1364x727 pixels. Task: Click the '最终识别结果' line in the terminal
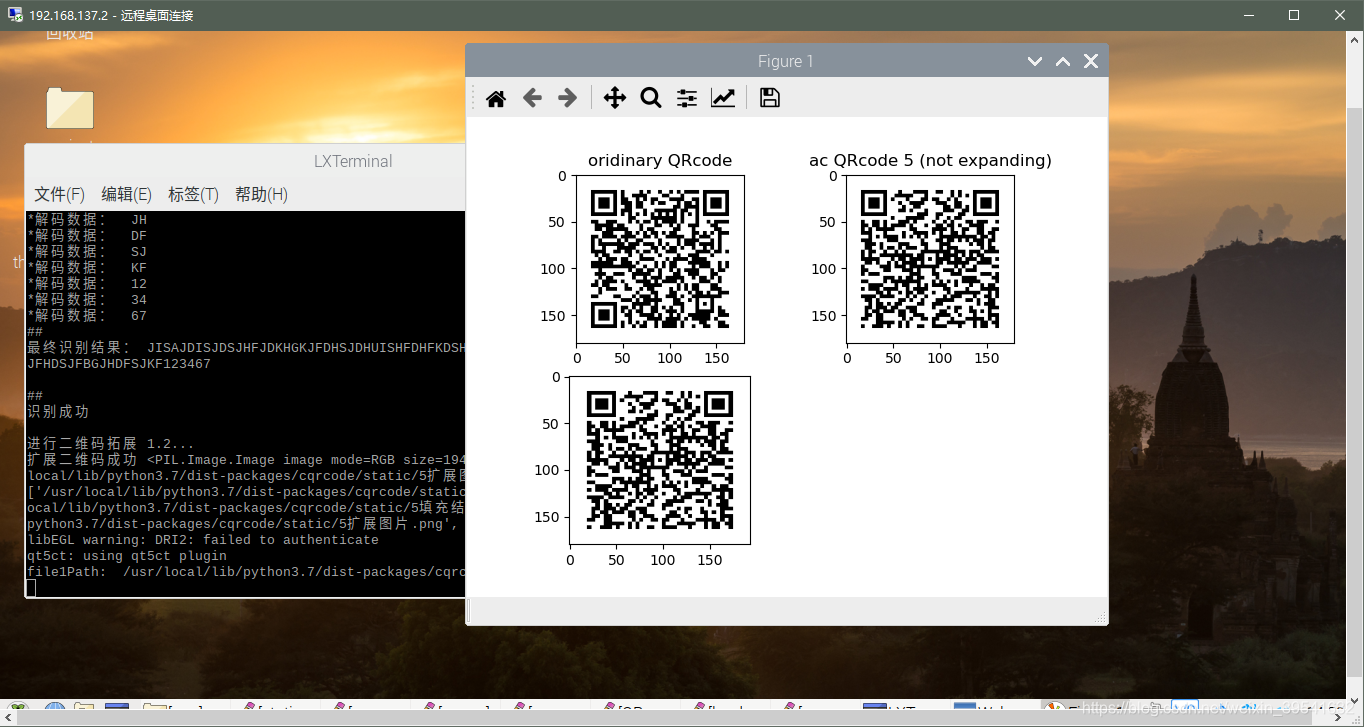pos(246,348)
